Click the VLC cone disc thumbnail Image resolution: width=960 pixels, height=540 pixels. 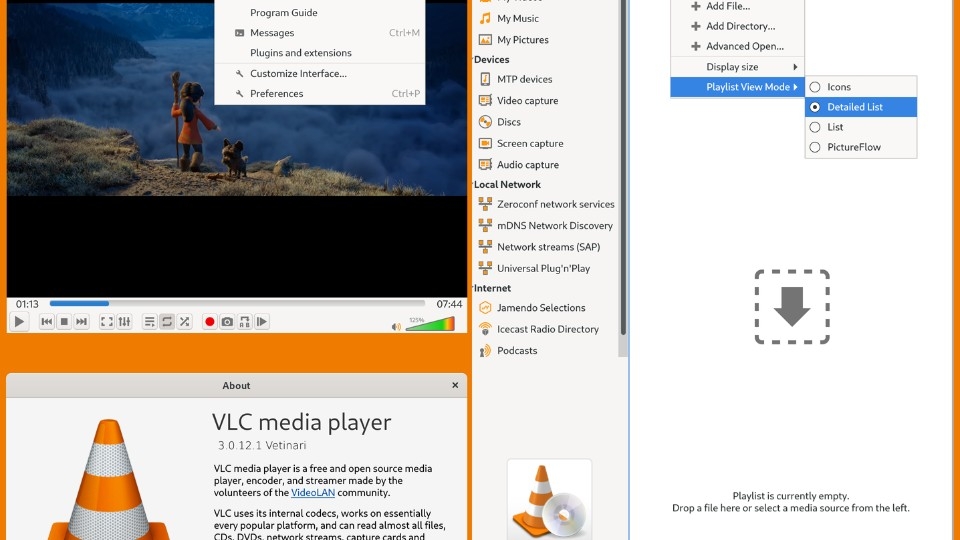pyautogui.click(x=549, y=499)
